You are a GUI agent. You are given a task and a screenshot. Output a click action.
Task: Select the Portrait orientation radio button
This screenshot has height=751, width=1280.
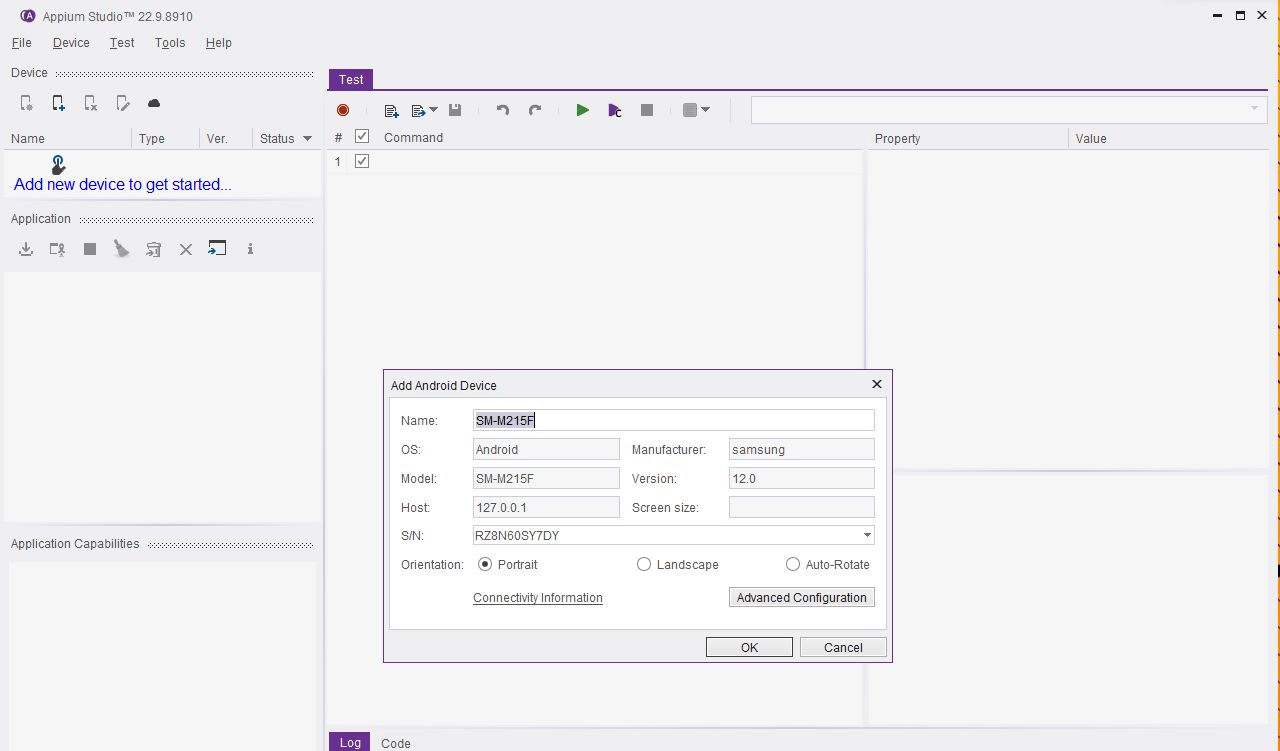pos(485,564)
